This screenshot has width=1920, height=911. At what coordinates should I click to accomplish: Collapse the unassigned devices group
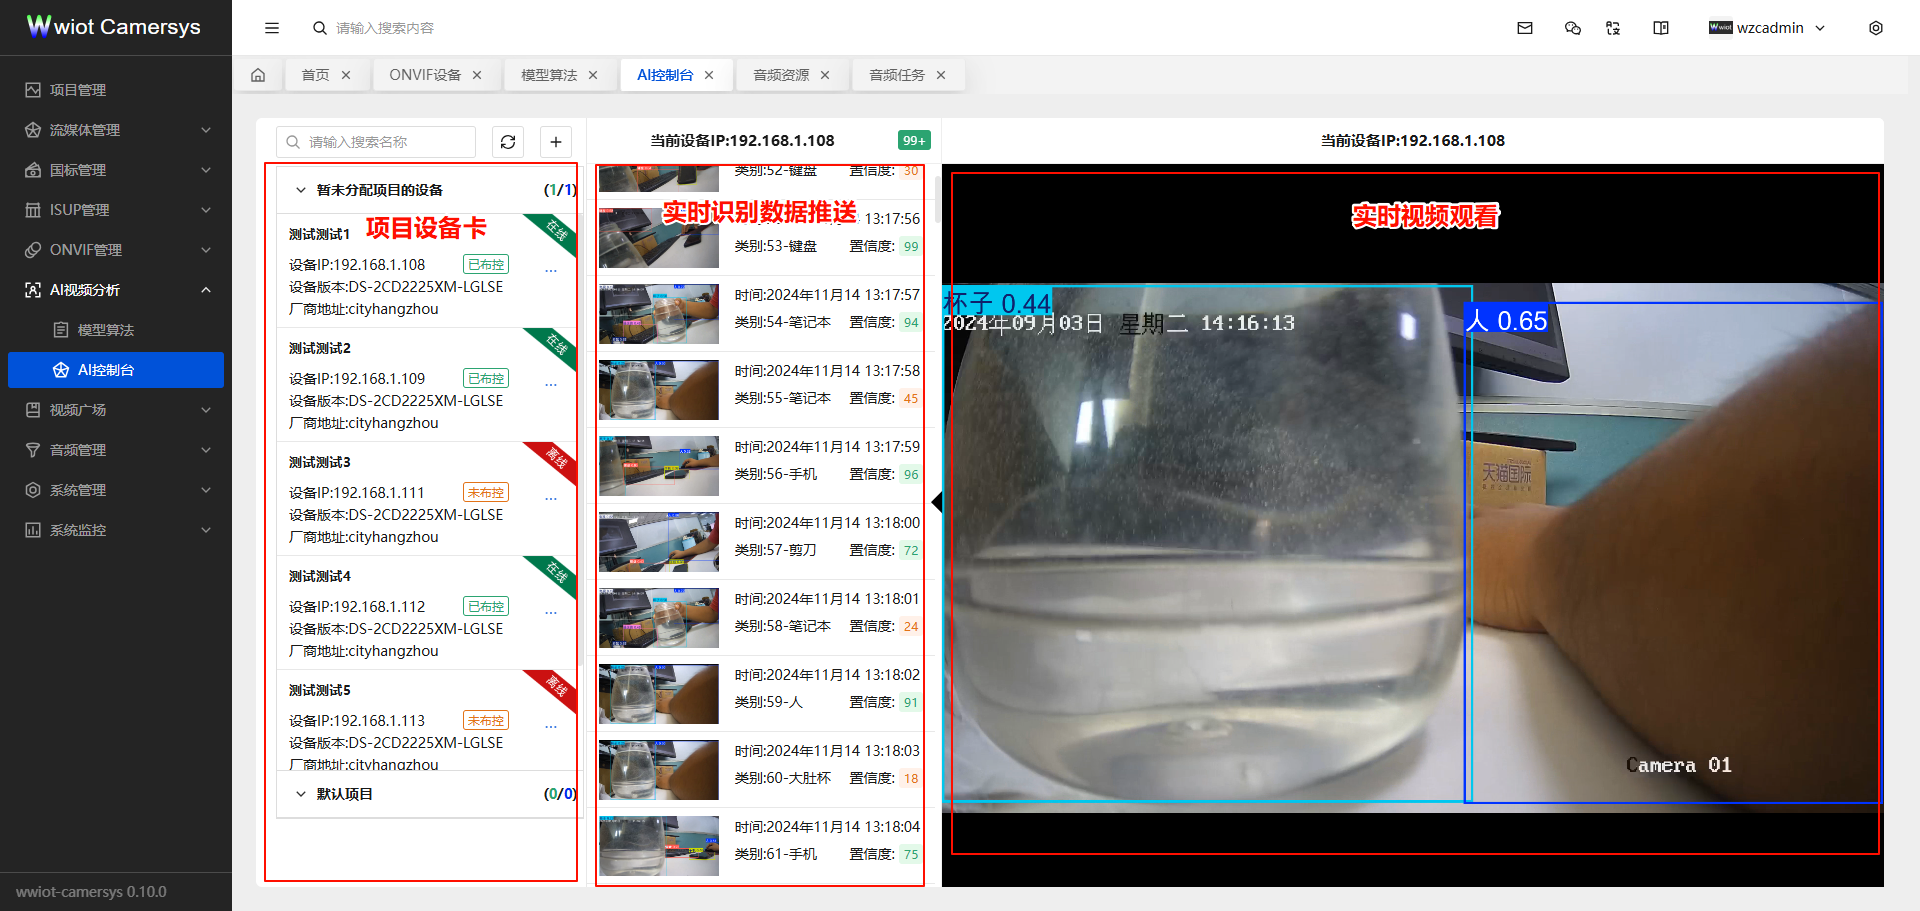click(300, 190)
